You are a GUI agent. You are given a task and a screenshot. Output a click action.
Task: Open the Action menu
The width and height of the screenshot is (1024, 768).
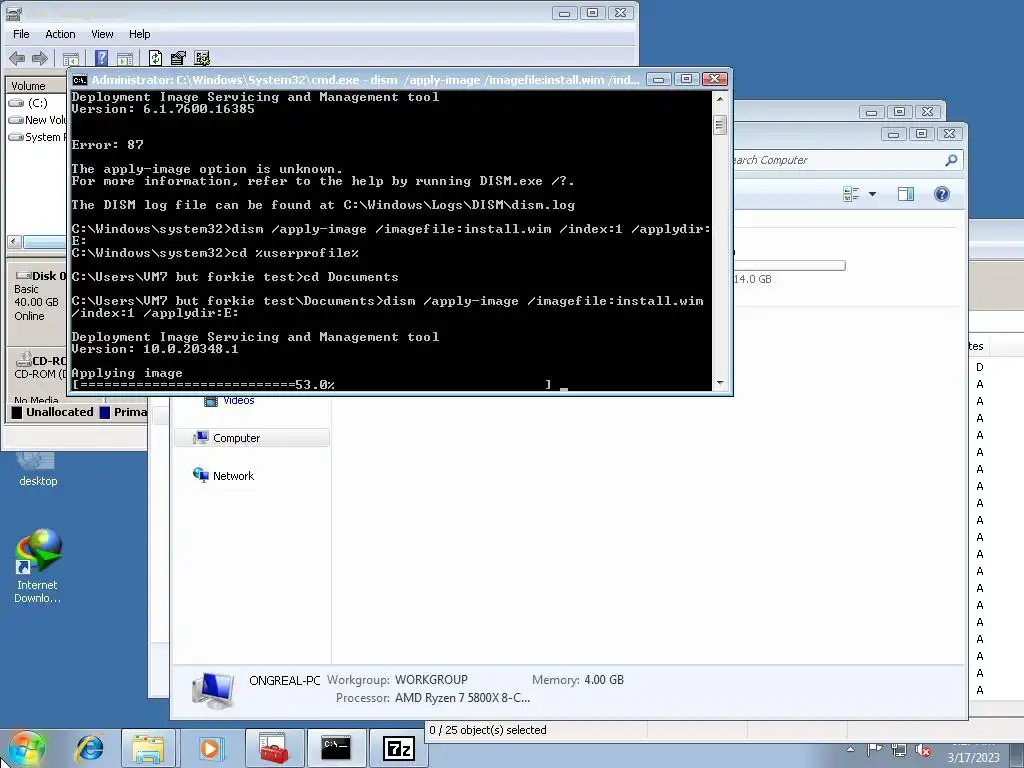(x=60, y=34)
